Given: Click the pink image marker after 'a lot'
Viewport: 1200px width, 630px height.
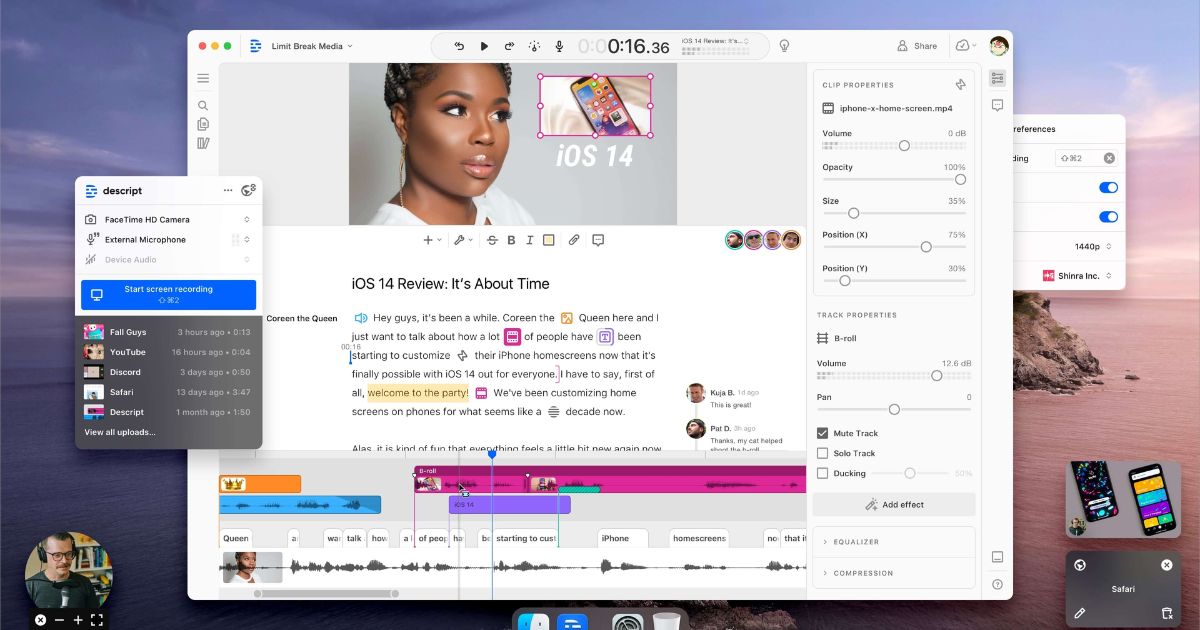Looking at the screenshot, I should [x=512, y=337].
